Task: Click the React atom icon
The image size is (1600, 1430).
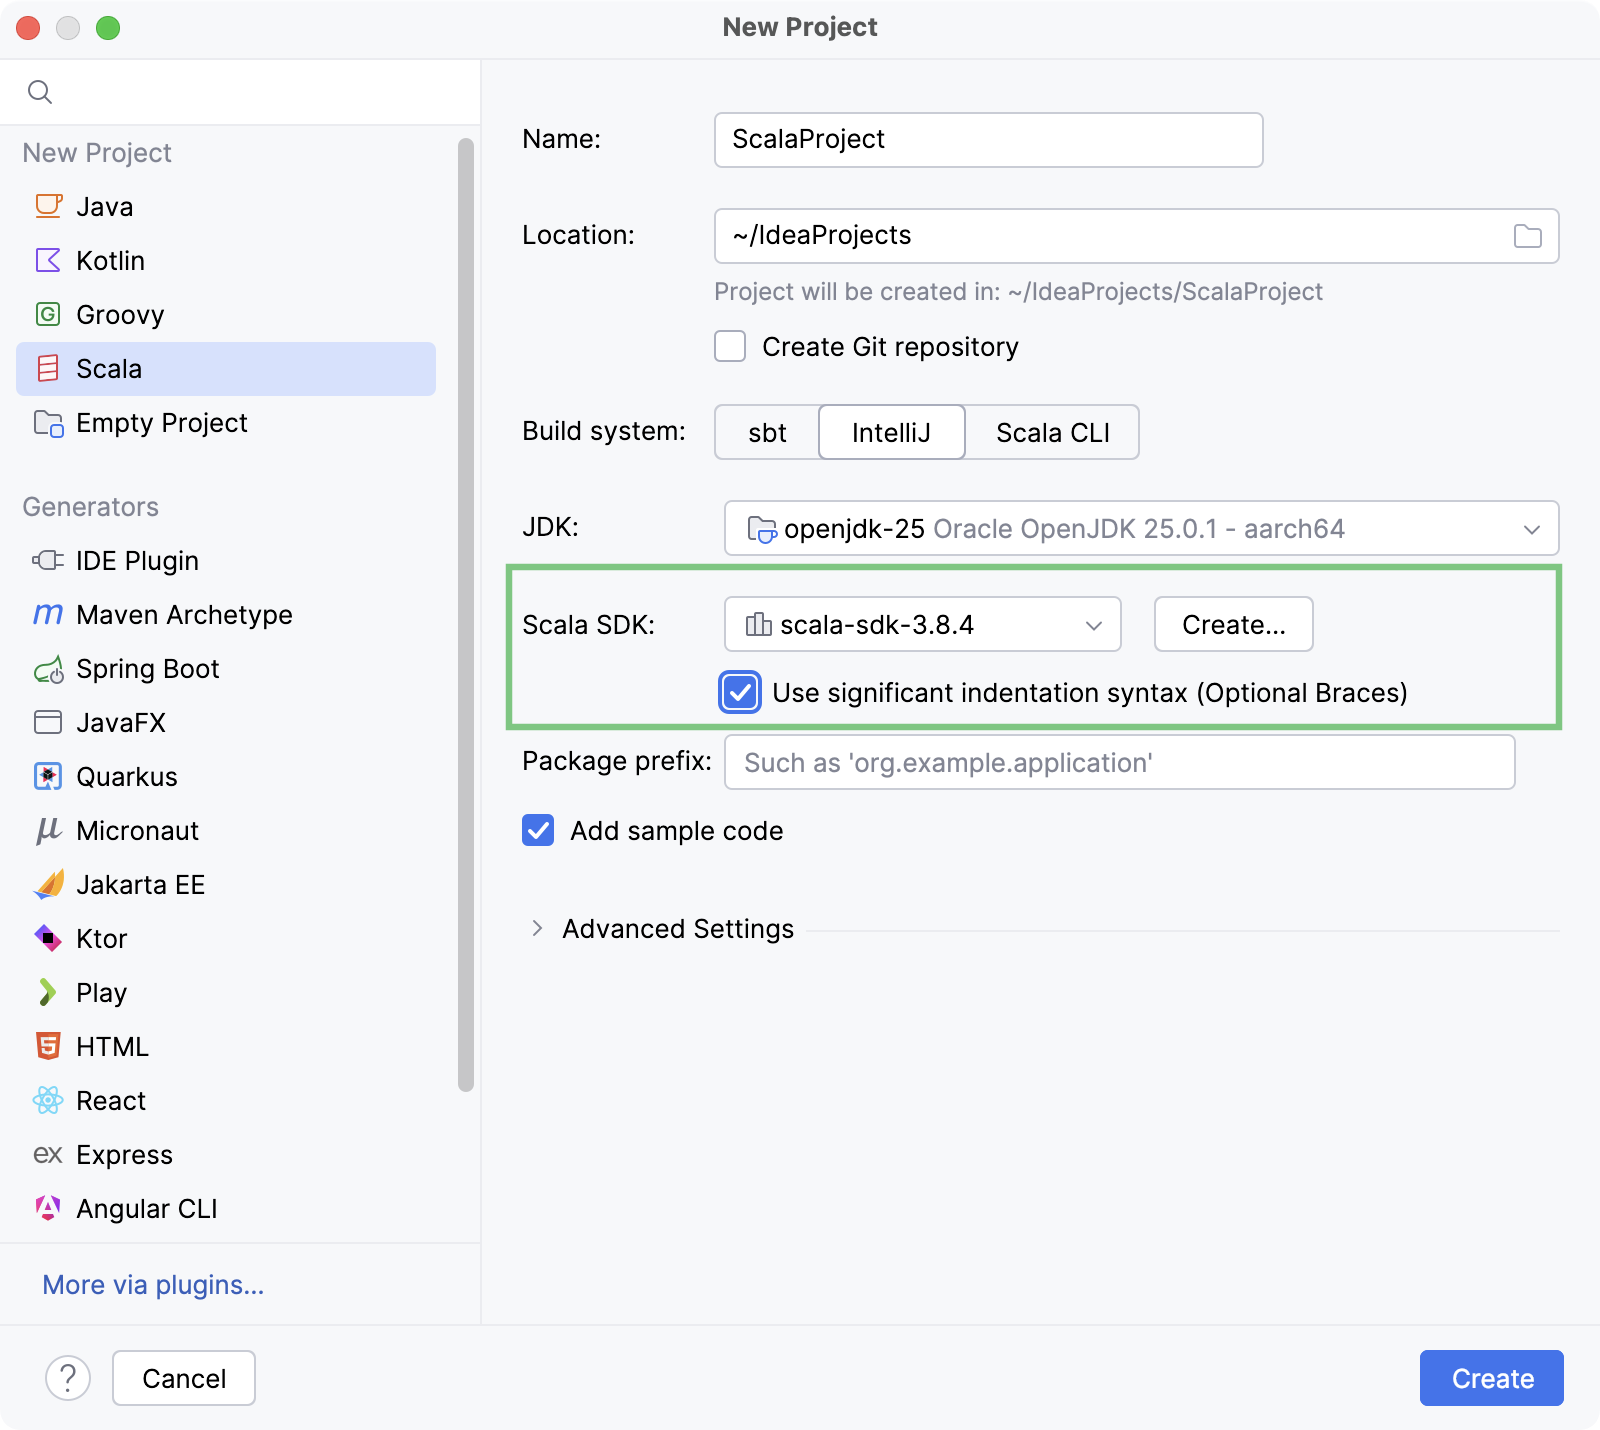Action: pos(48,1100)
